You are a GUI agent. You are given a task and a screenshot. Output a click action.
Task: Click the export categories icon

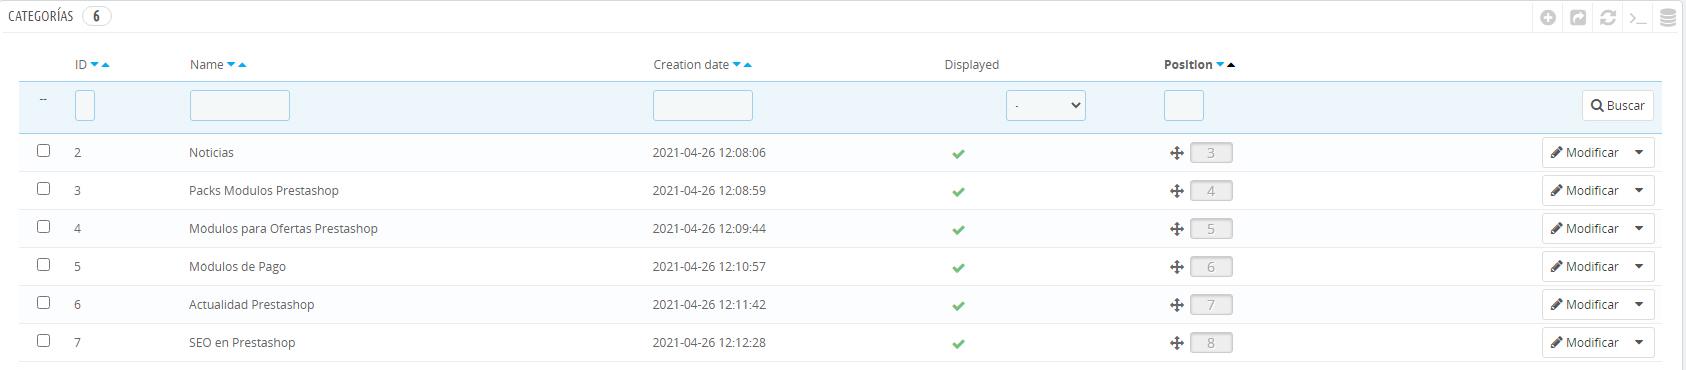[x=1578, y=17]
